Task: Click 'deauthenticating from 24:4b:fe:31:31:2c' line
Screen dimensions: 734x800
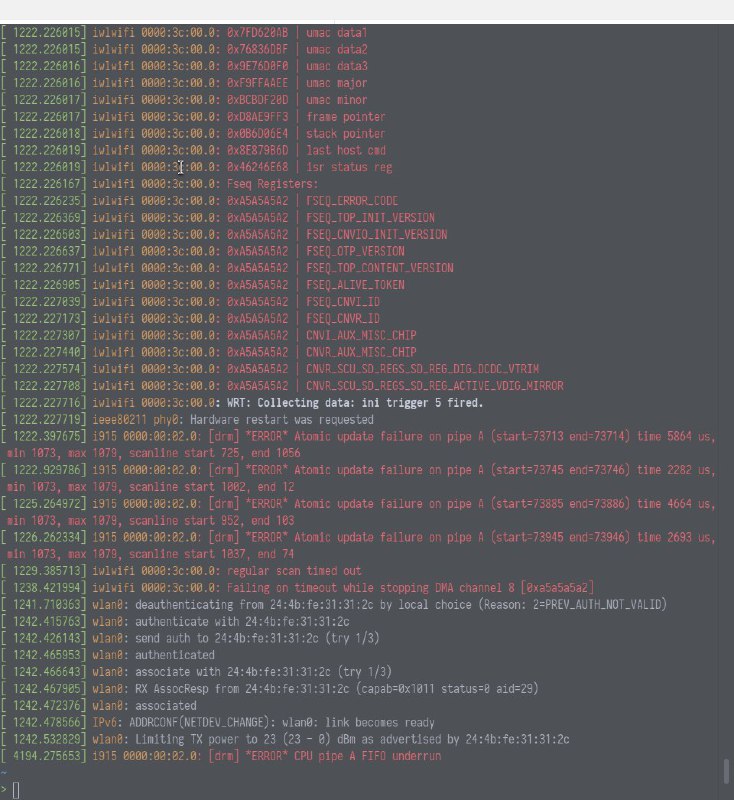Action: pos(334,605)
